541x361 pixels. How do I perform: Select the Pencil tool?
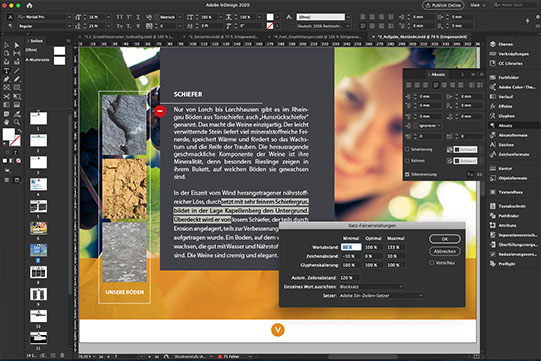(17, 79)
